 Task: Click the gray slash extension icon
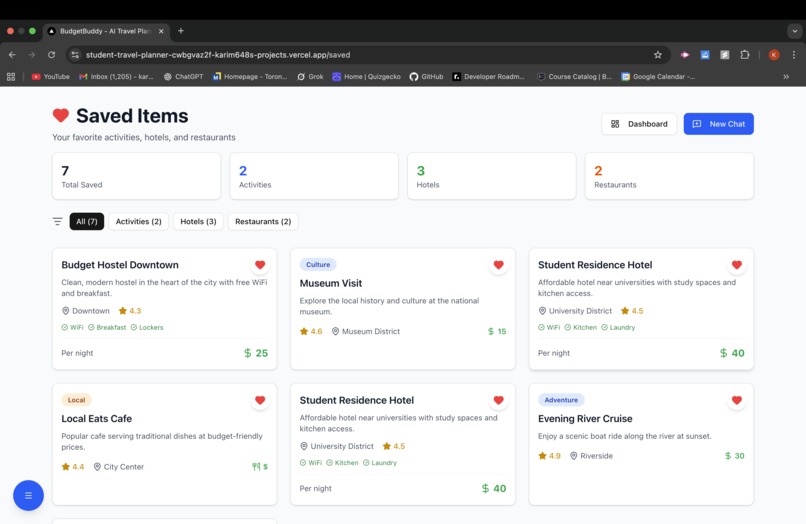coord(724,55)
